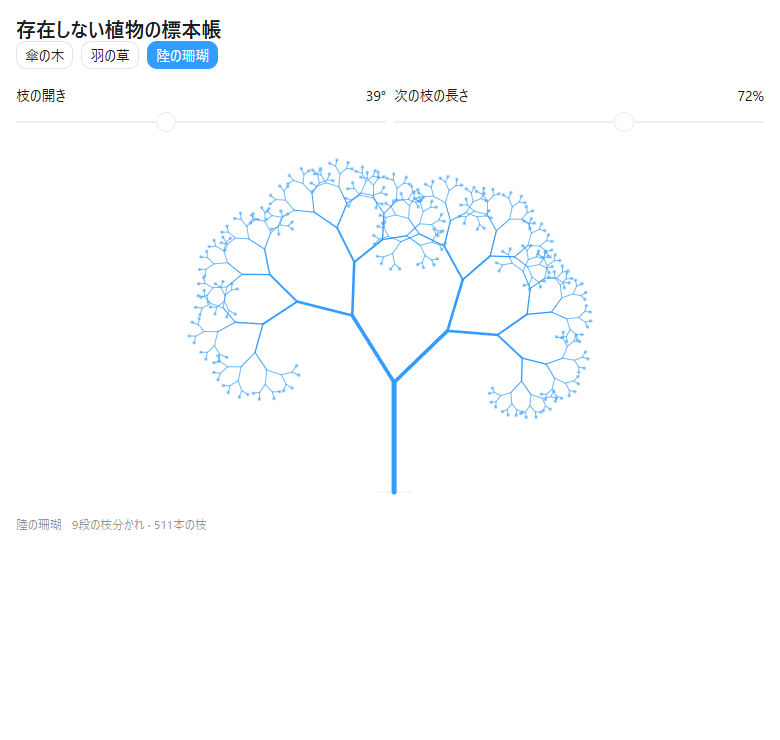Click the 次の枝の長さ track right of its handle
This screenshot has height=740, width=780.
[698, 122]
